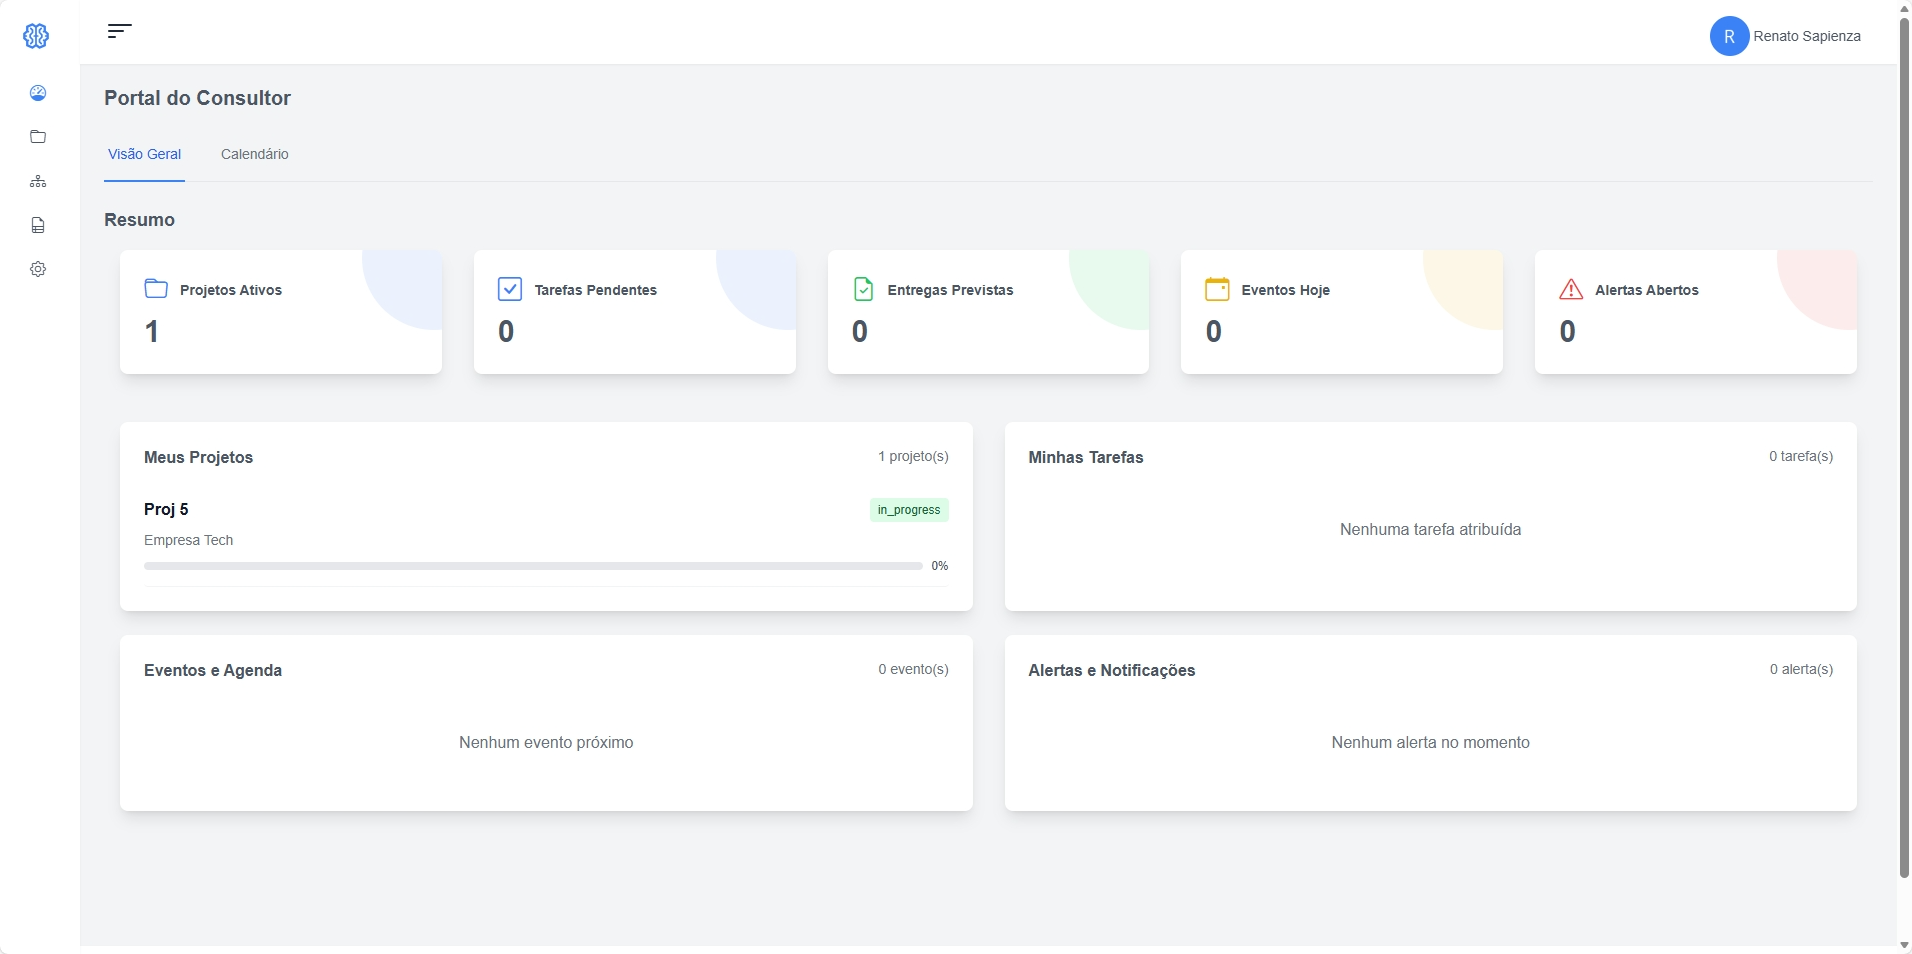Click the blue R user avatar
This screenshot has width=1912, height=954.
pos(1728,36)
